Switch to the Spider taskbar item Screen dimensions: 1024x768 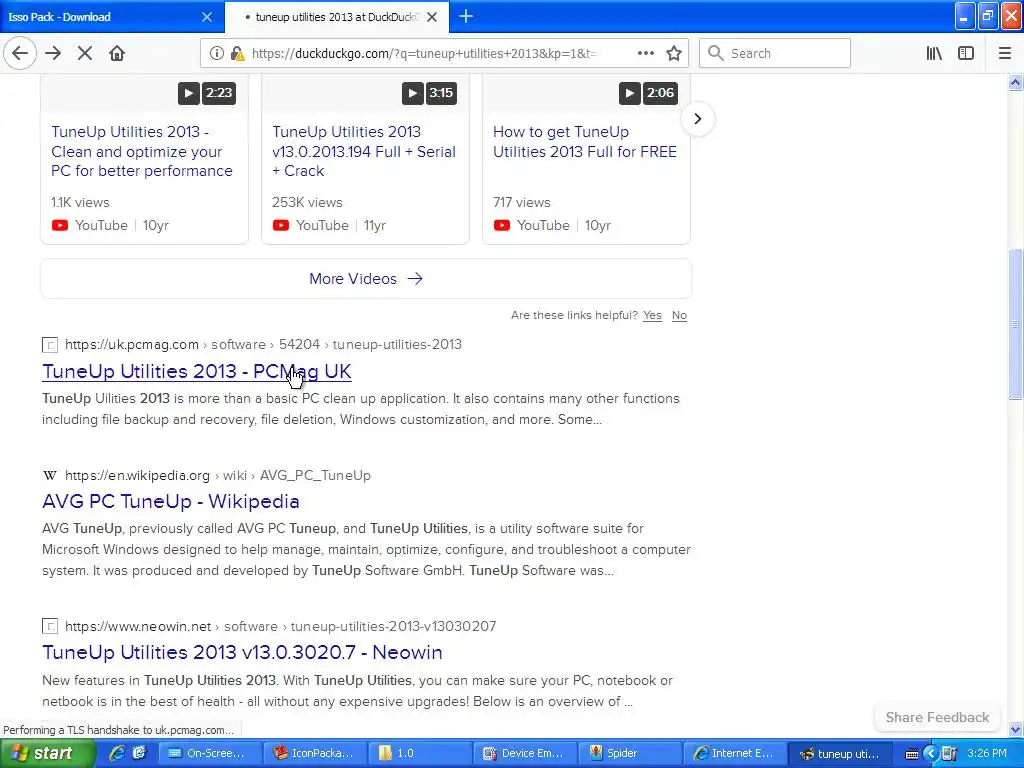tap(630, 753)
